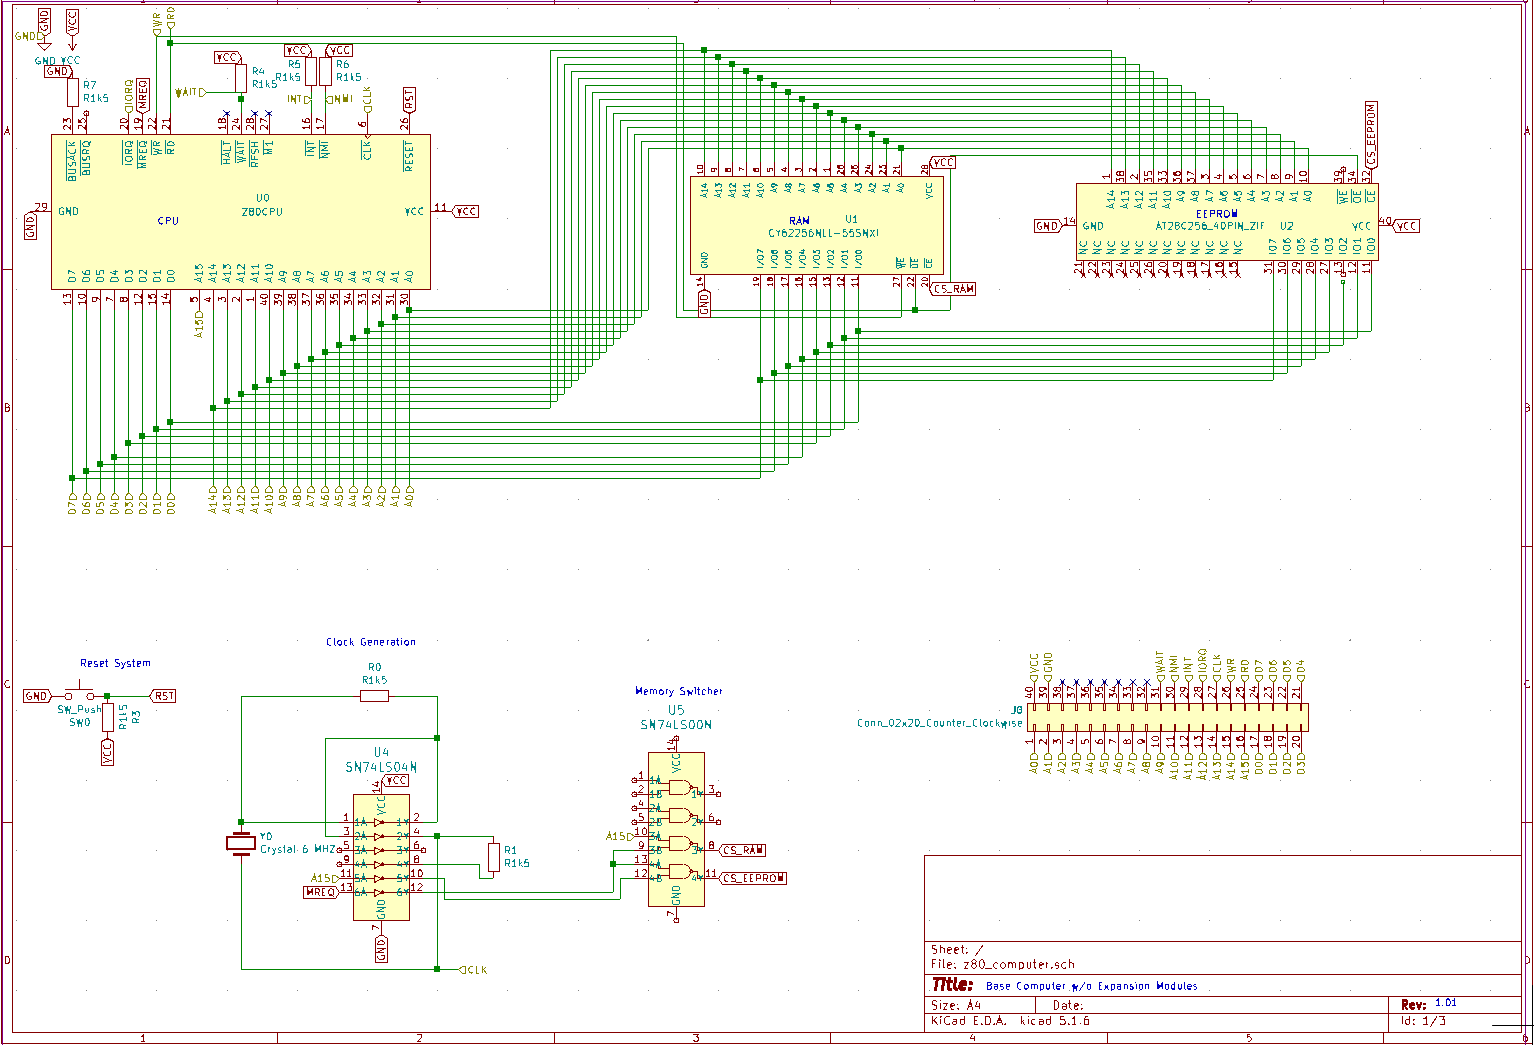Select resistor R7 above the CPU
Screen dimensions: 1534x1045
point(73,93)
